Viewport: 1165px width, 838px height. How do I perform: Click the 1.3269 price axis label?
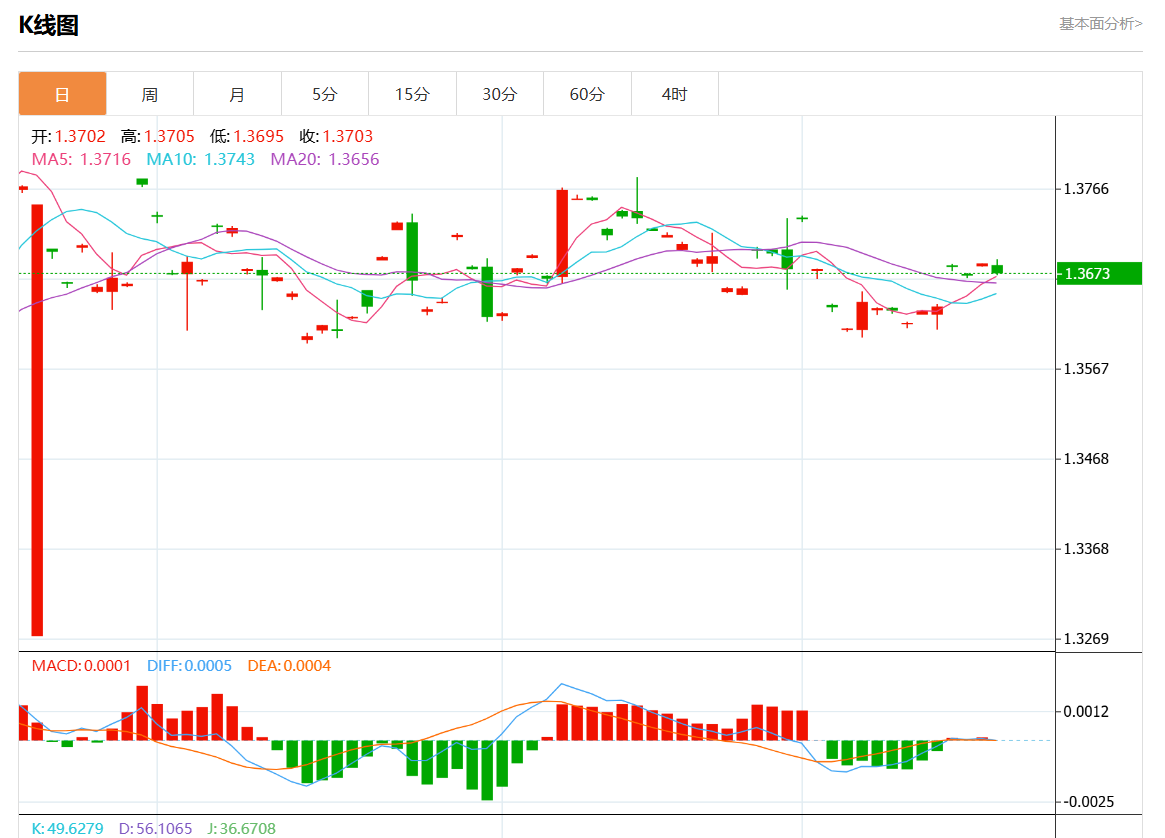pyautogui.click(x=1086, y=638)
